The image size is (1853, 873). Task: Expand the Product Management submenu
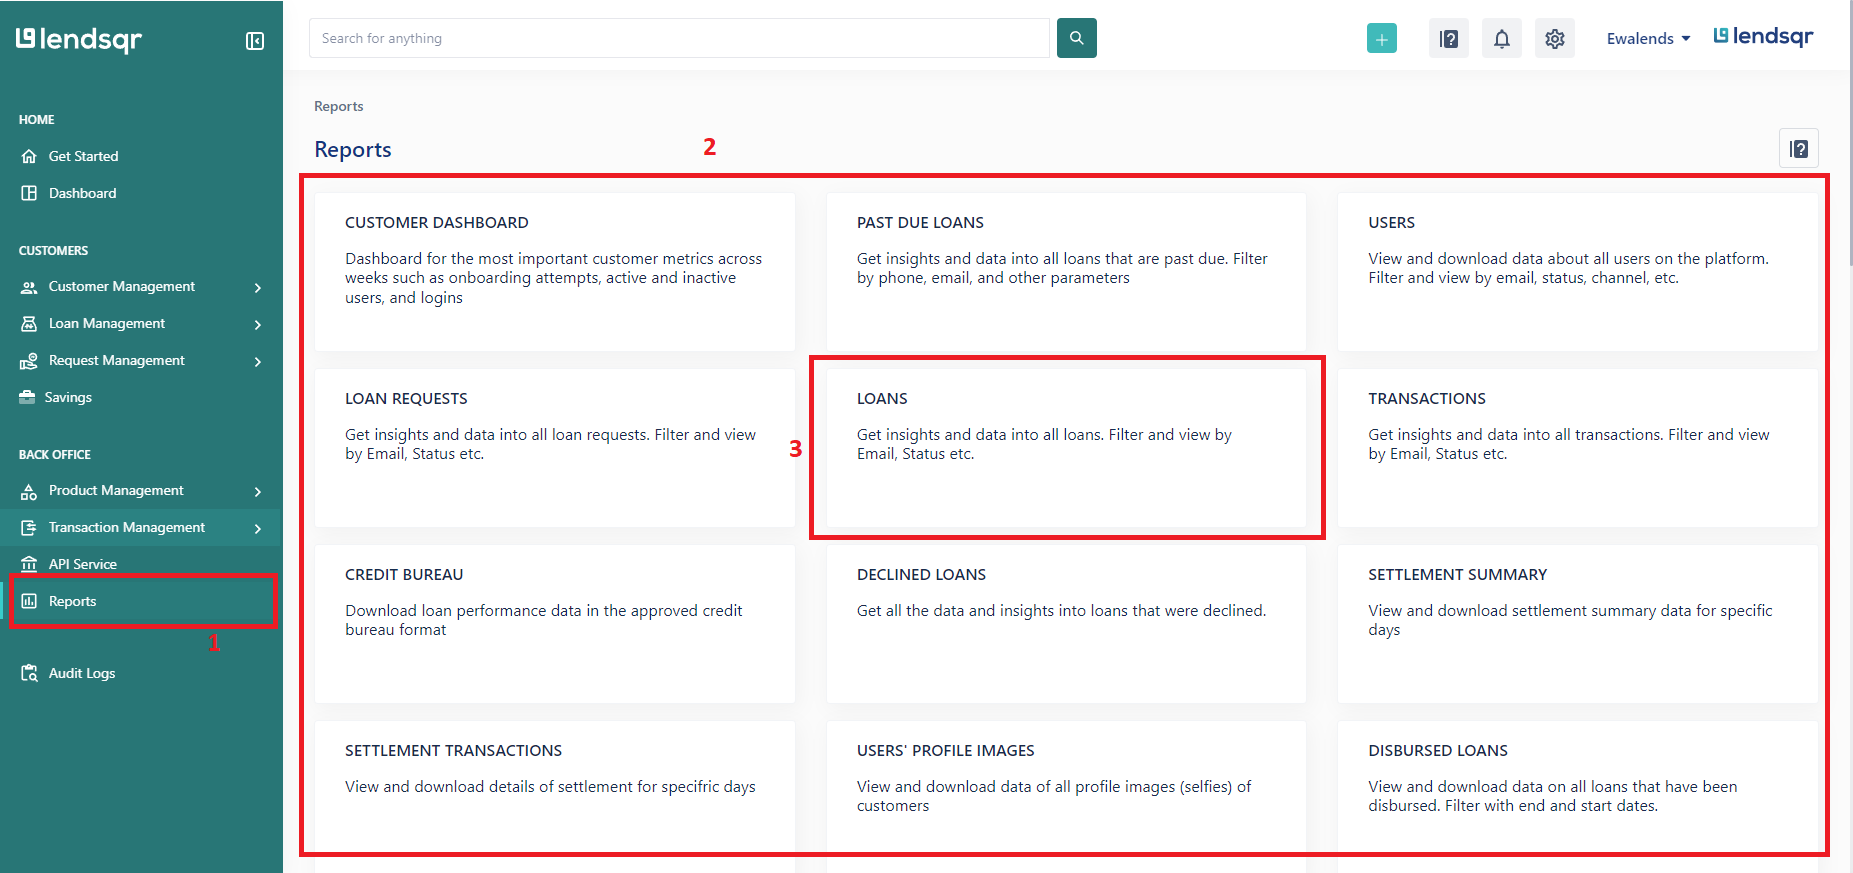pyautogui.click(x=258, y=492)
